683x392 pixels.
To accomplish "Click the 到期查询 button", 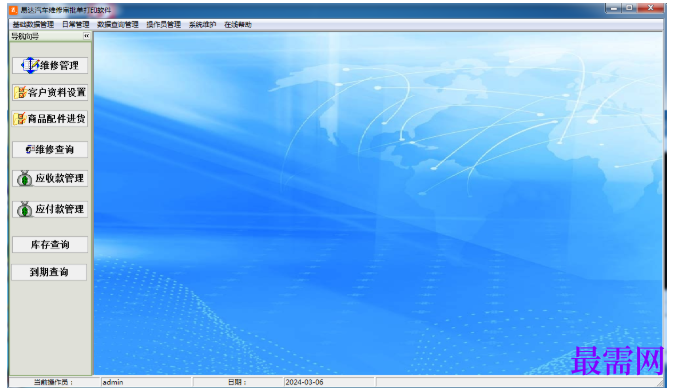I will coord(49,272).
